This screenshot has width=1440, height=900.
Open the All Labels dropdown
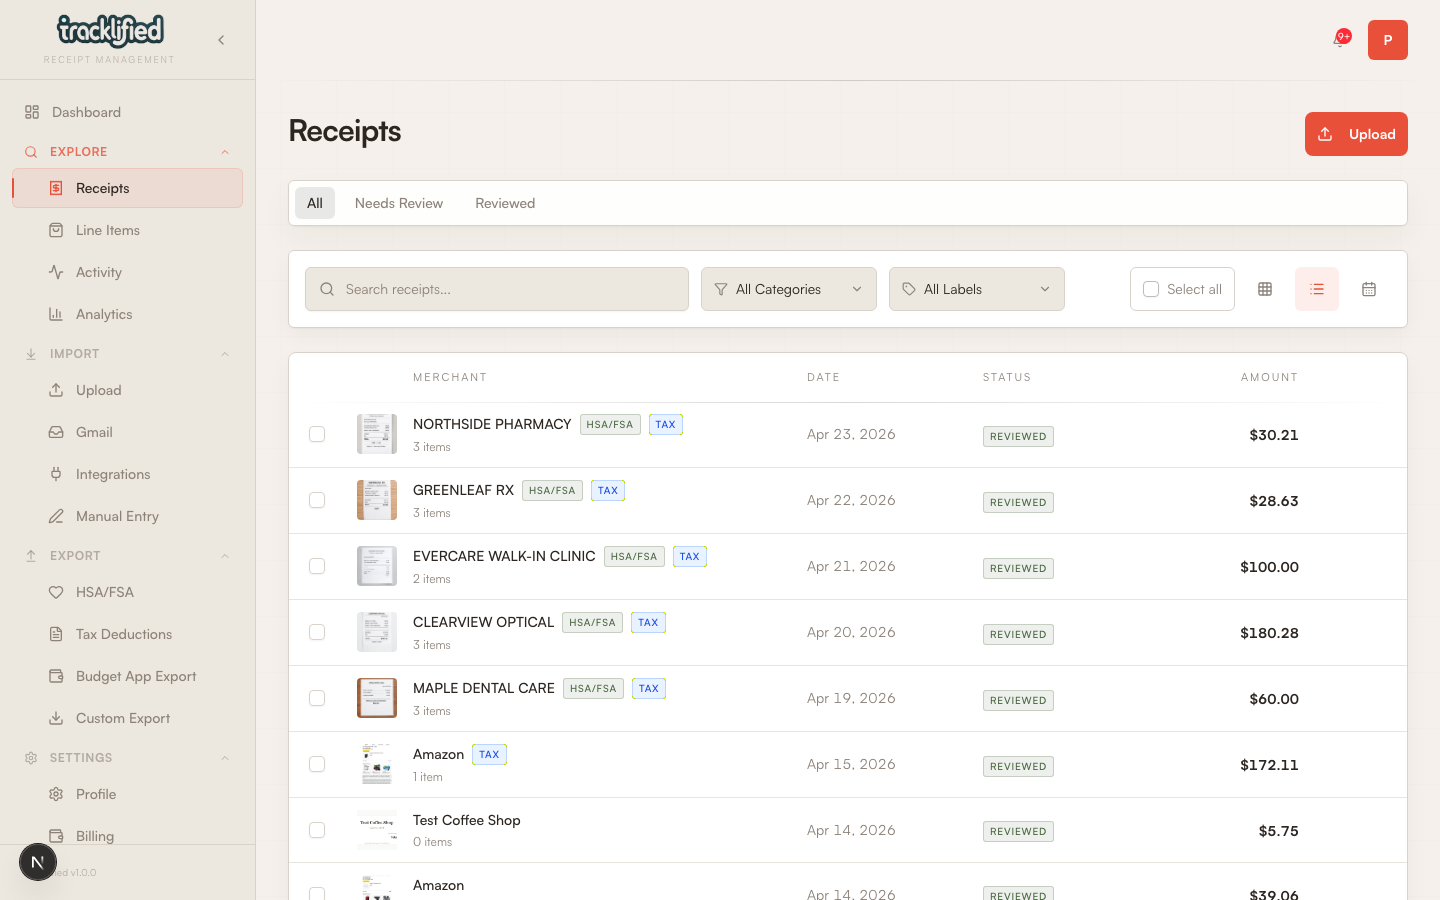pyautogui.click(x=977, y=289)
